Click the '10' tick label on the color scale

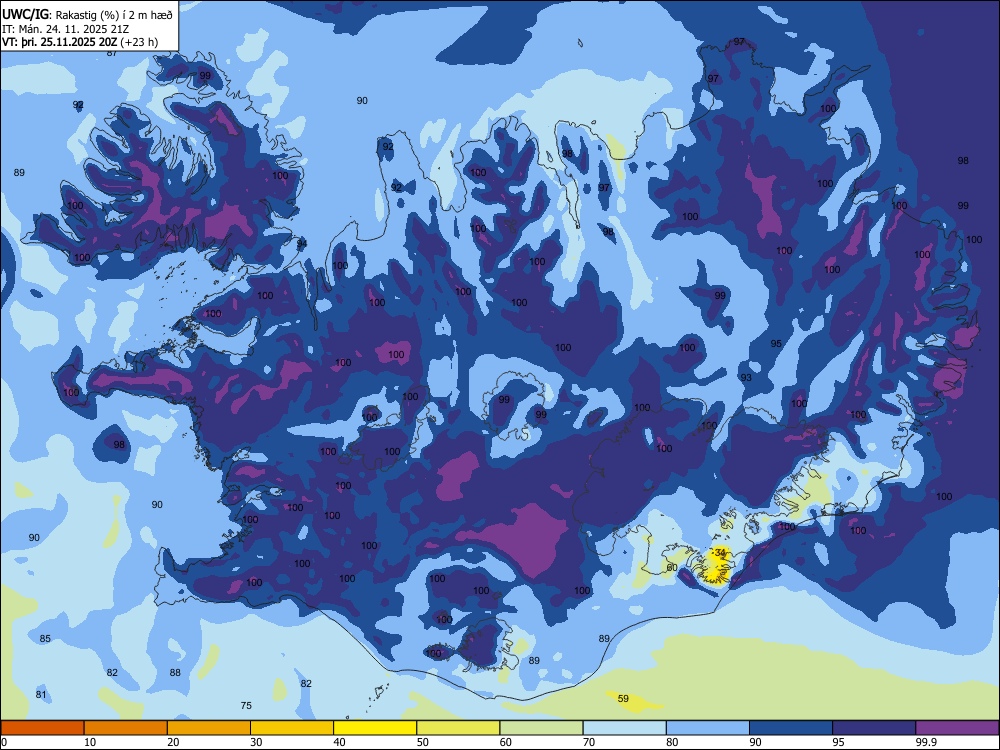coord(90,742)
